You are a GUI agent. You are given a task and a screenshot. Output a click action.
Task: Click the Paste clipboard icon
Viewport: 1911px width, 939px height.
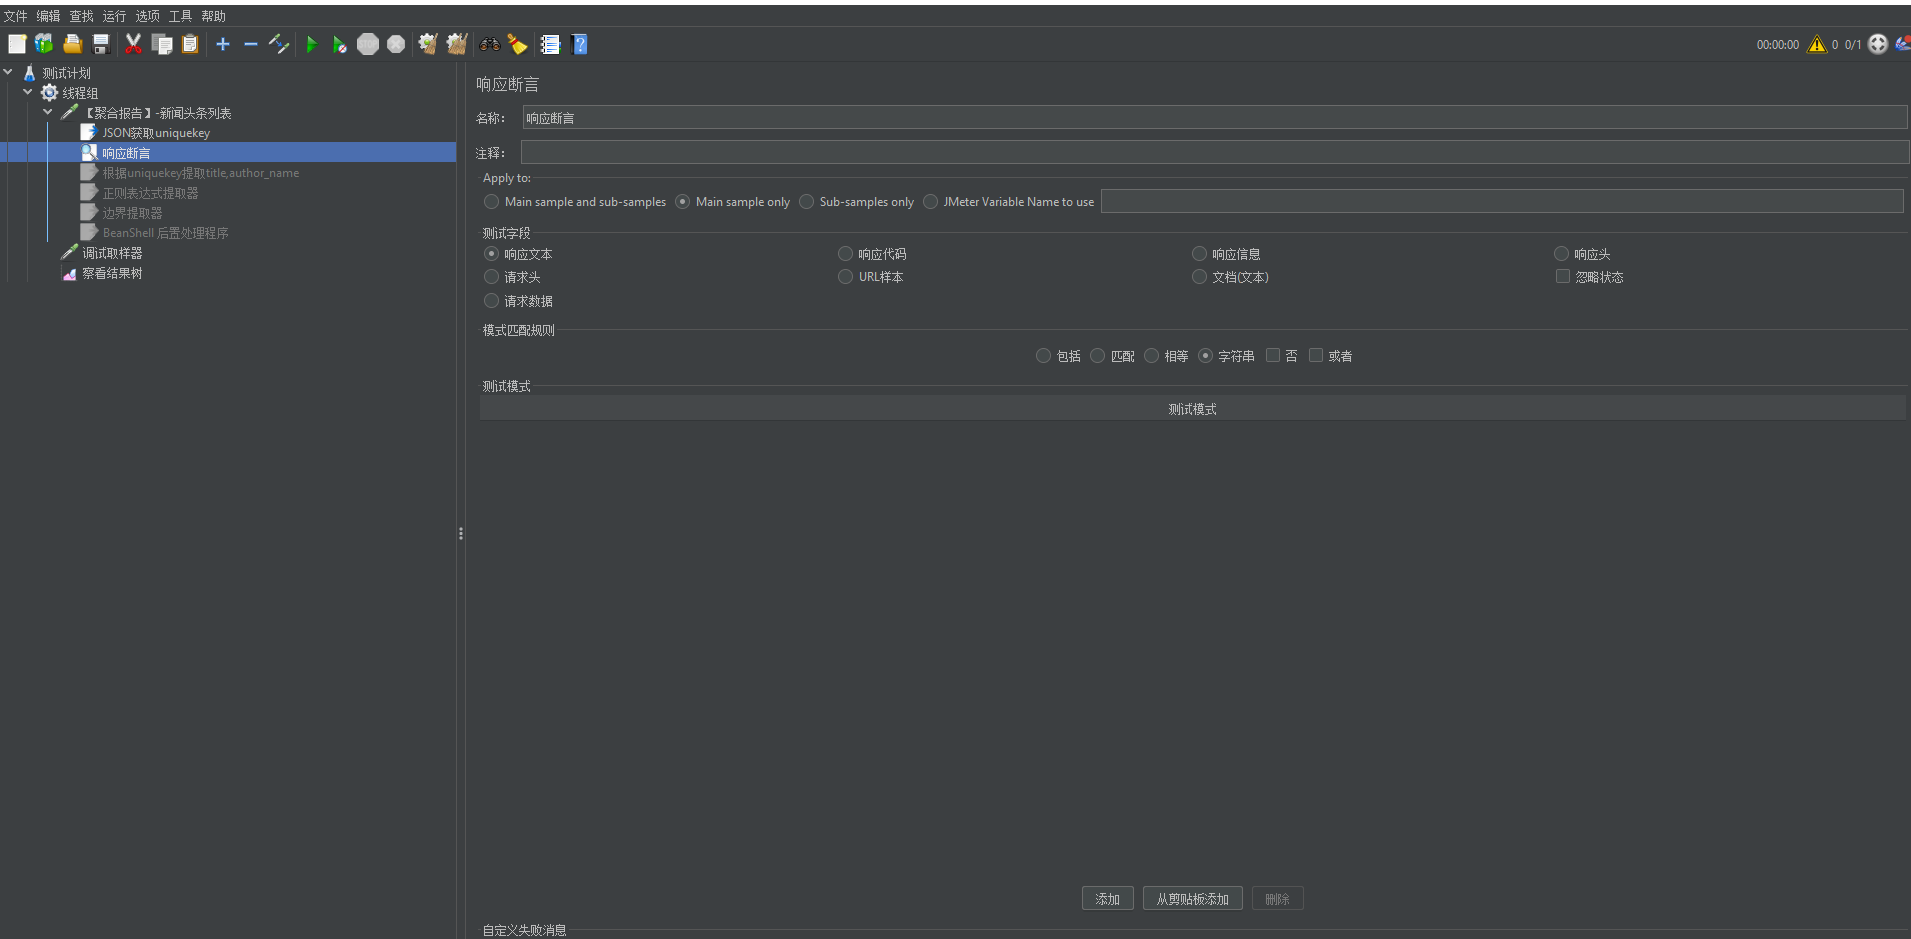pyautogui.click(x=190, y=44)
